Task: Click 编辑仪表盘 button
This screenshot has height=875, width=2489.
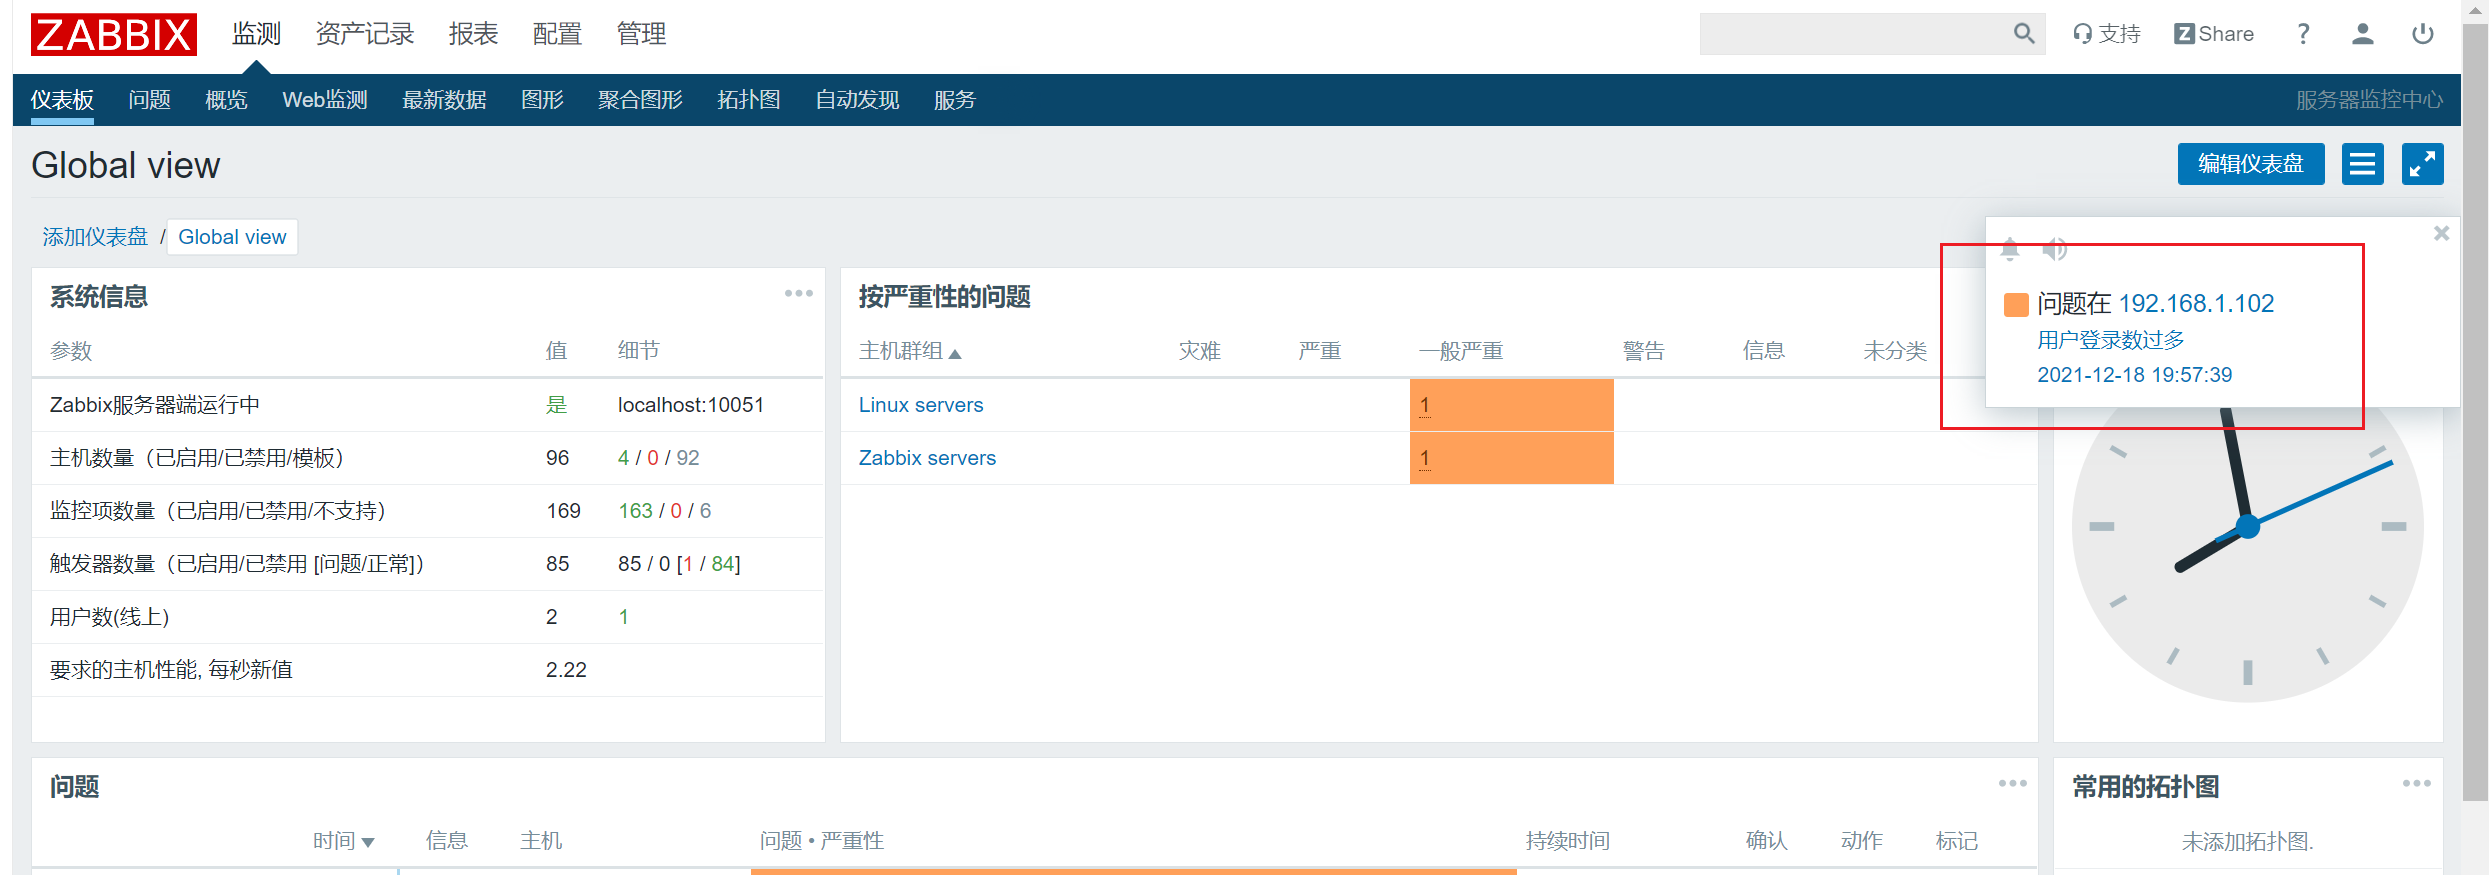Action: [x=2251, y=164]
